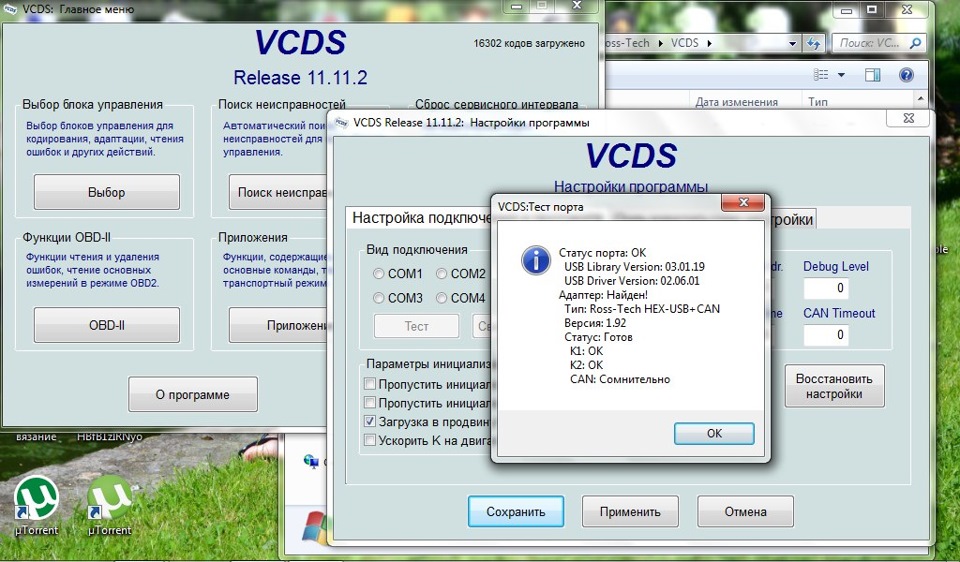Image resolution: width=960 pixels, height=562 pixels.
Task: Click OBD-II button in main menu
Action: (107, 325)
